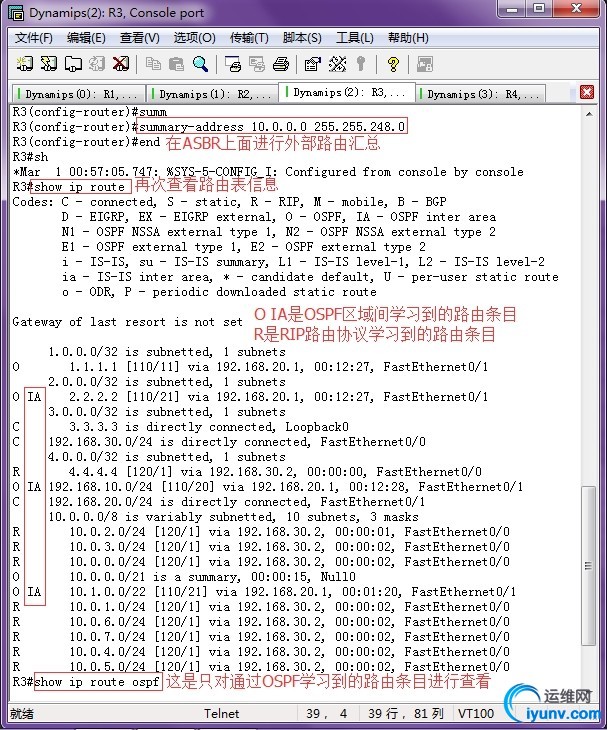Click the last grayed toolbar icon
Viewport: 607px width, 730px height.
[425, 64]
